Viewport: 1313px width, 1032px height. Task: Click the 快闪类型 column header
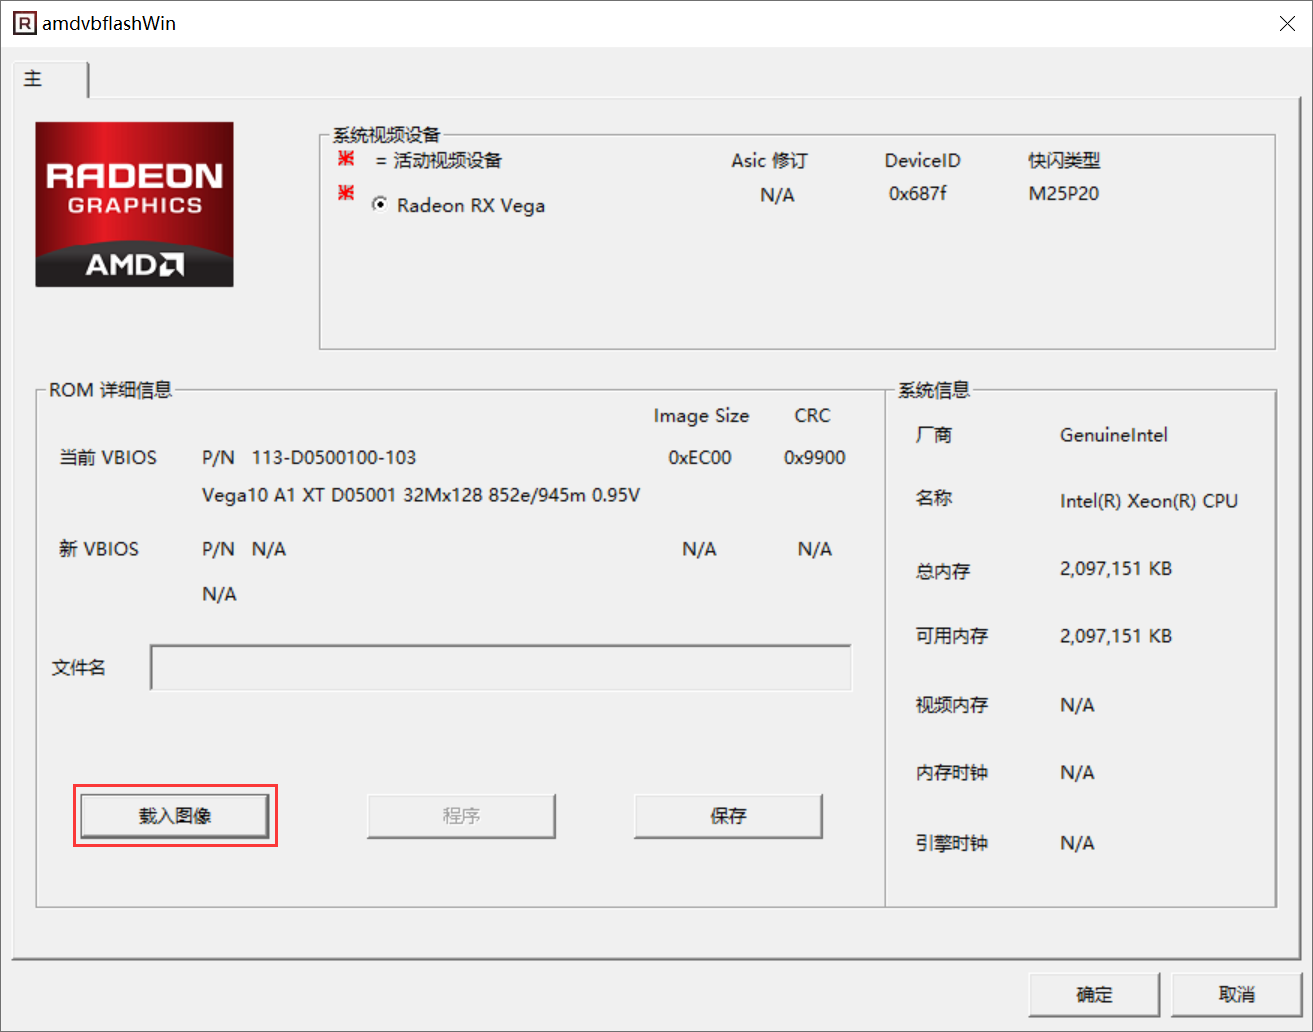point(1064,160)
